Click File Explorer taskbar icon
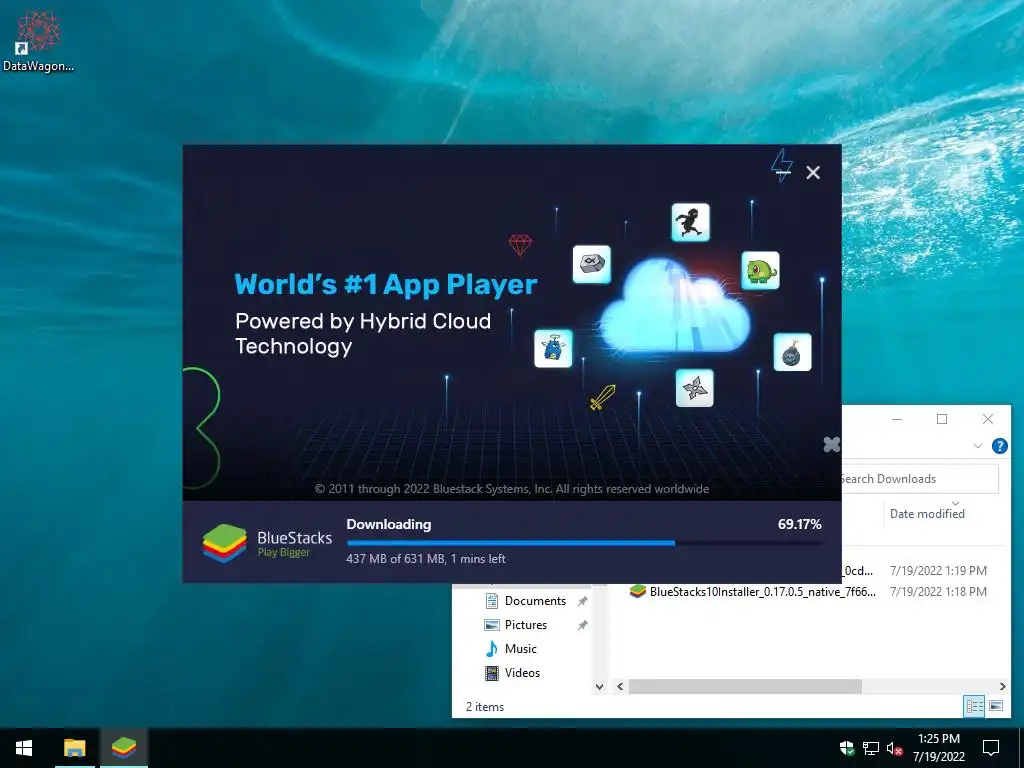This screenshot has height=768, width=1024. pos(74,748)
